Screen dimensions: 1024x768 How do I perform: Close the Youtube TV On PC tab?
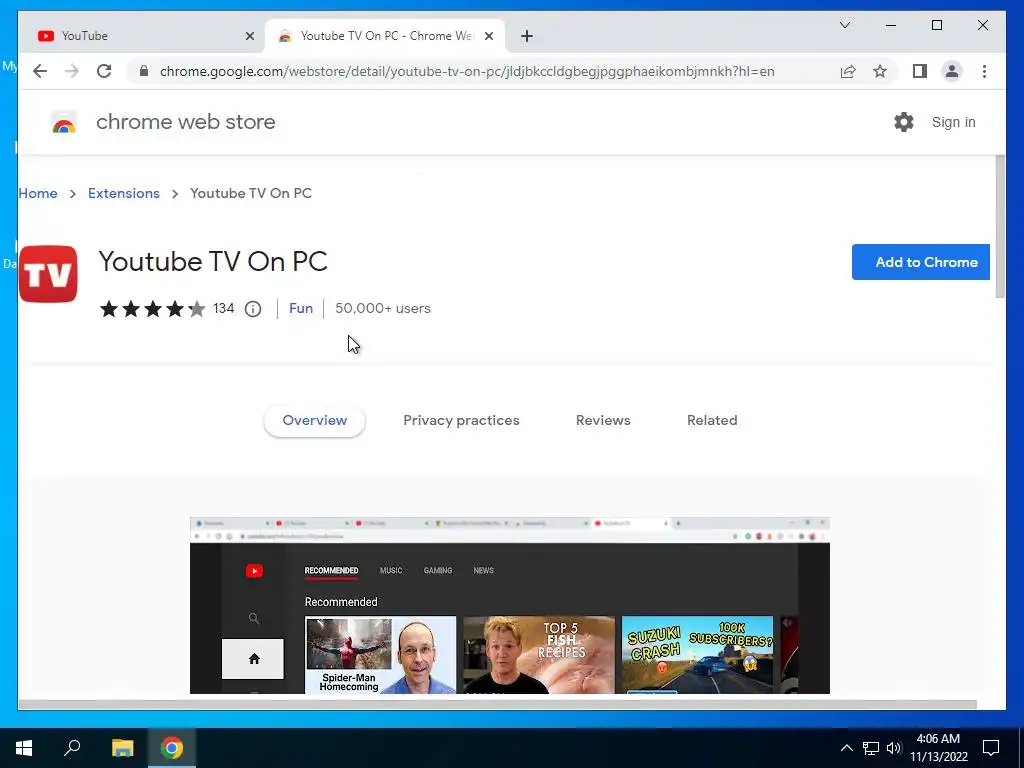tap(488, 36)
